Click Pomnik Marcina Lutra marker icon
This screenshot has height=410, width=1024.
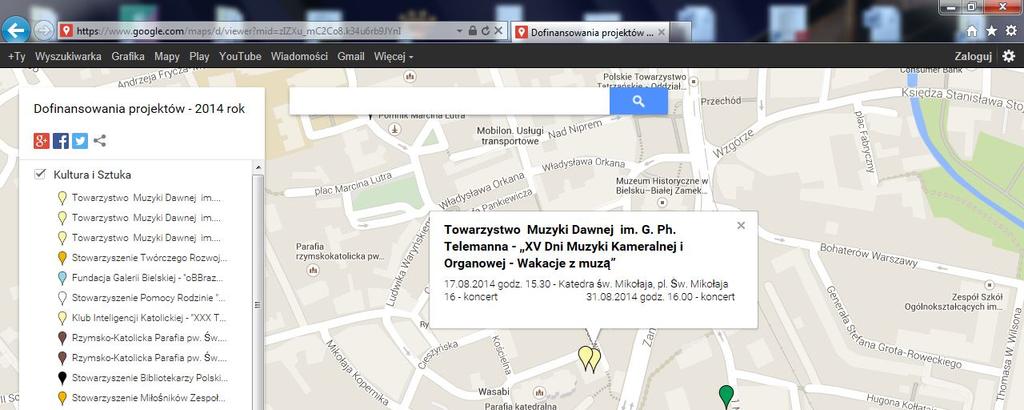coord(394,129)
